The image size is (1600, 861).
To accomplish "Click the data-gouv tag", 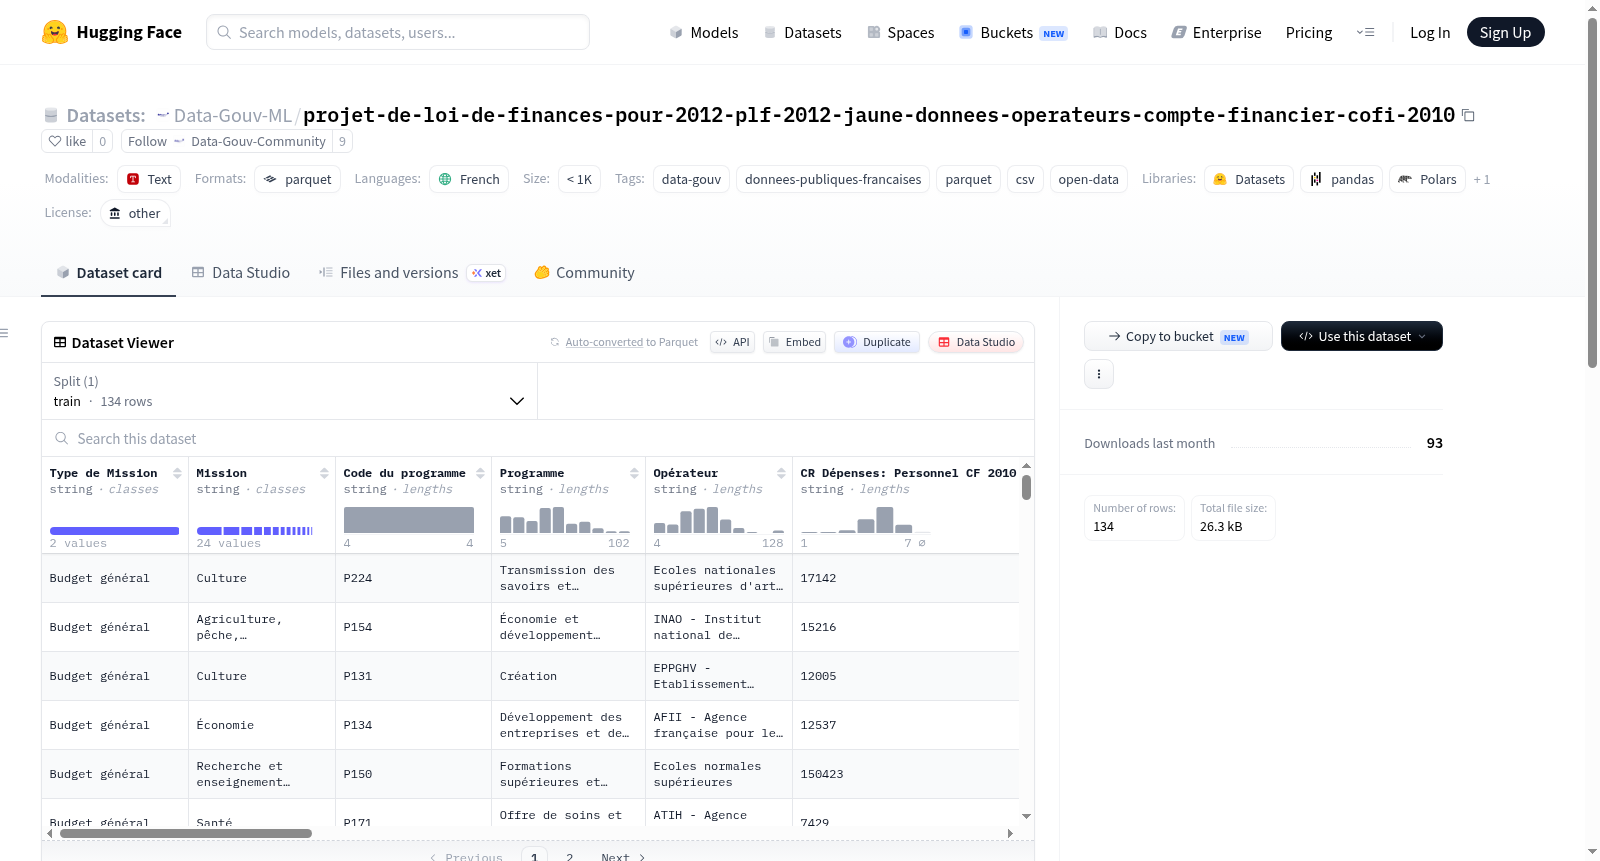I will pyautogui.click(x=691, y=179).
